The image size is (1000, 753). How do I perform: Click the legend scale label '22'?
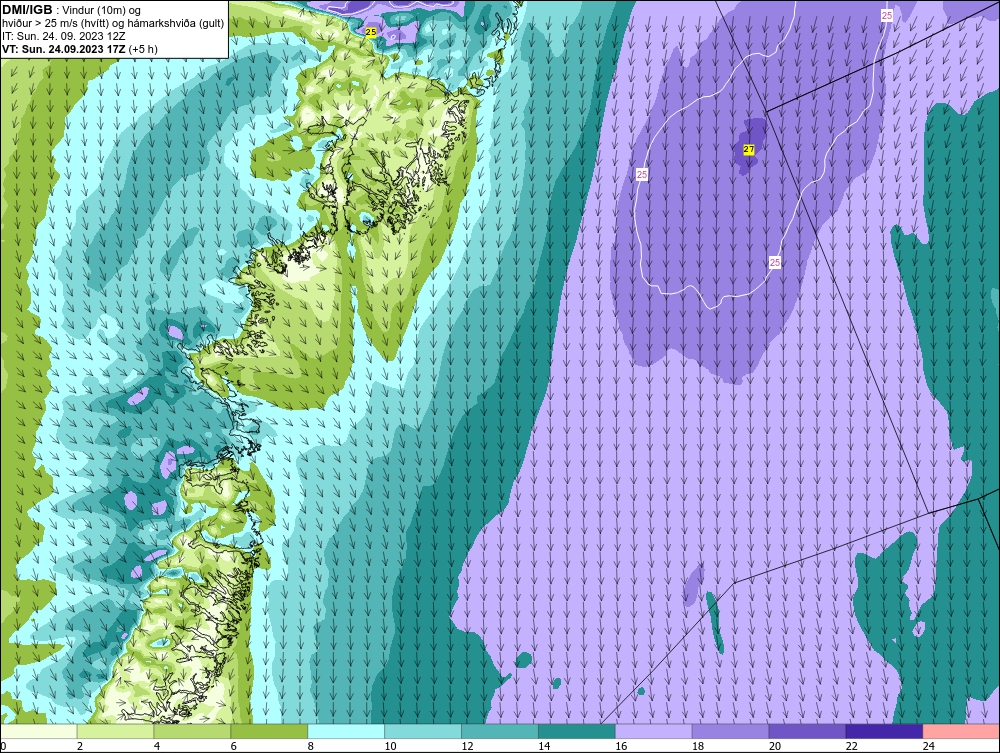pos(851,746)
